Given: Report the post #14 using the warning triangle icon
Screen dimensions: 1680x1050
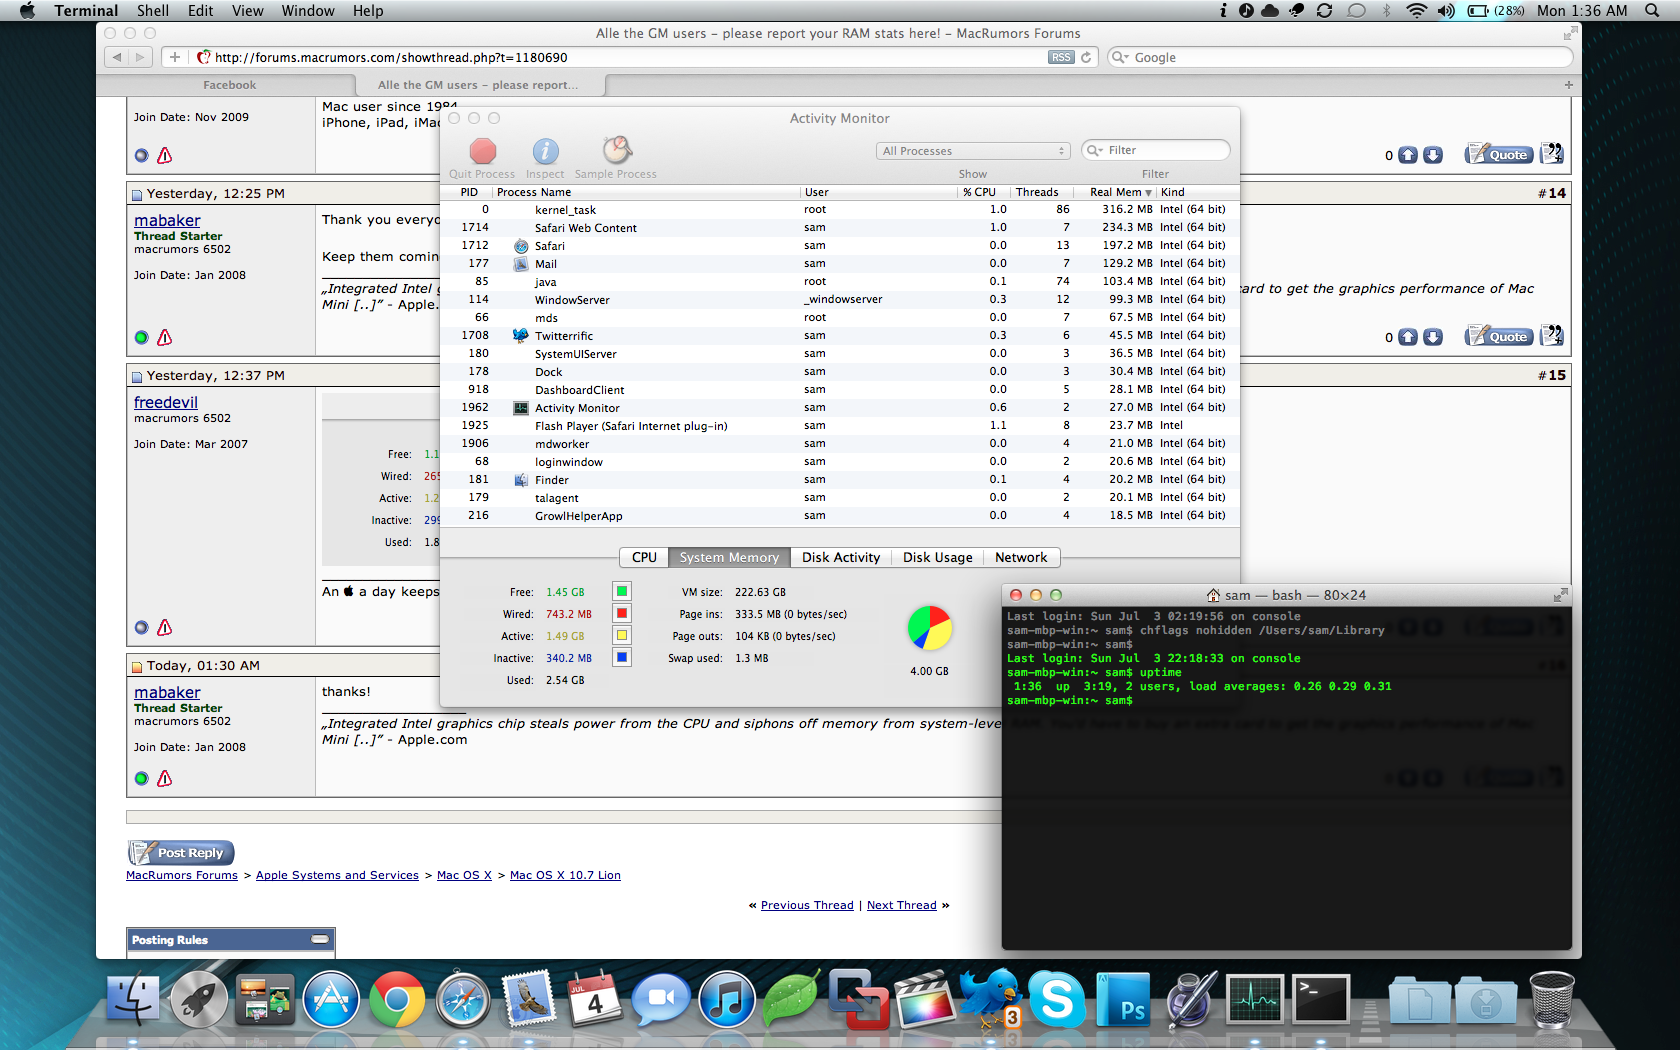Looking at the screenshot, I should coord(165,338).
